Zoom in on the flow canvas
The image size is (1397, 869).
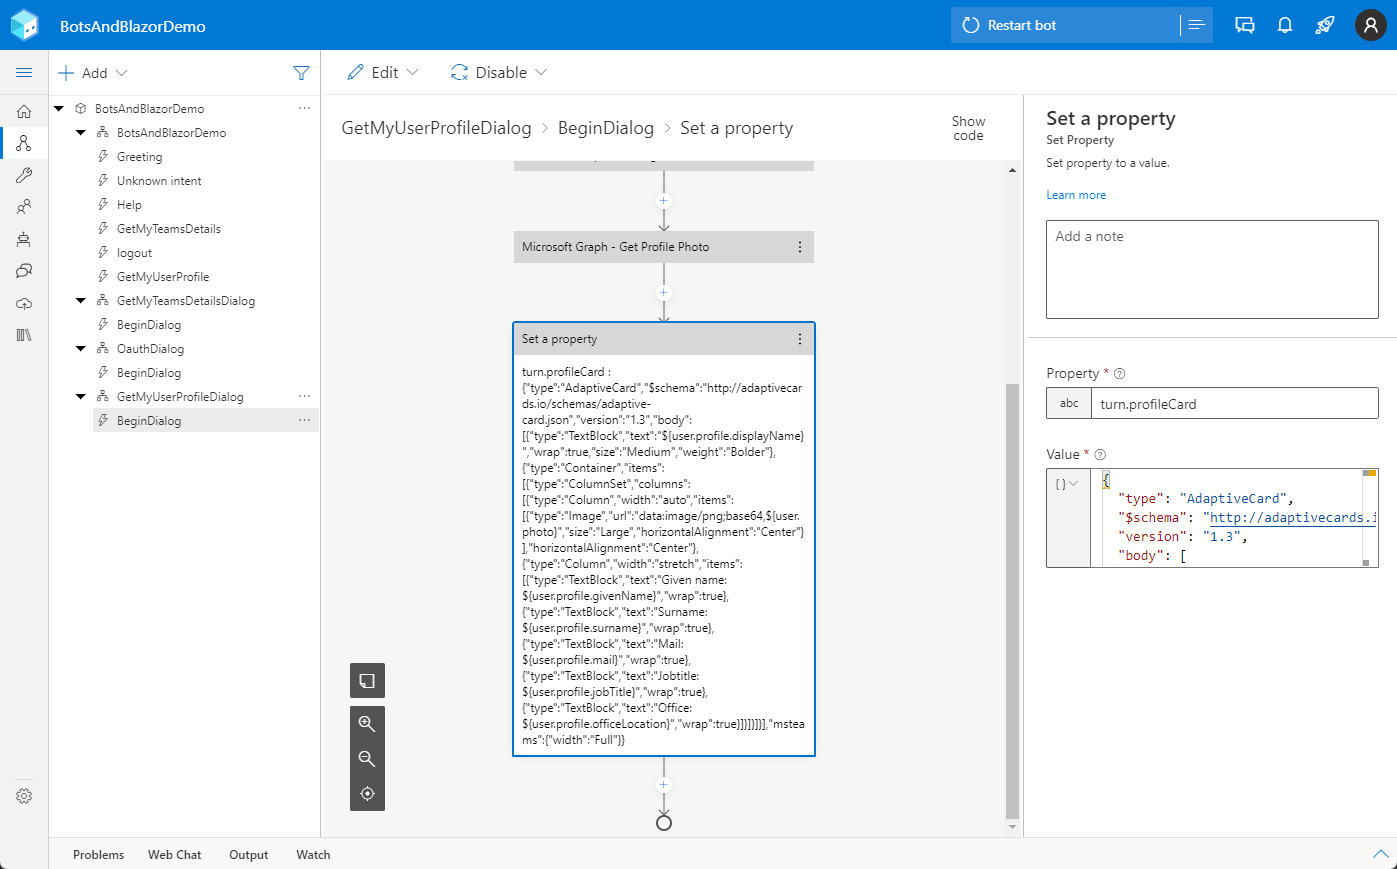tap(367, 723)
